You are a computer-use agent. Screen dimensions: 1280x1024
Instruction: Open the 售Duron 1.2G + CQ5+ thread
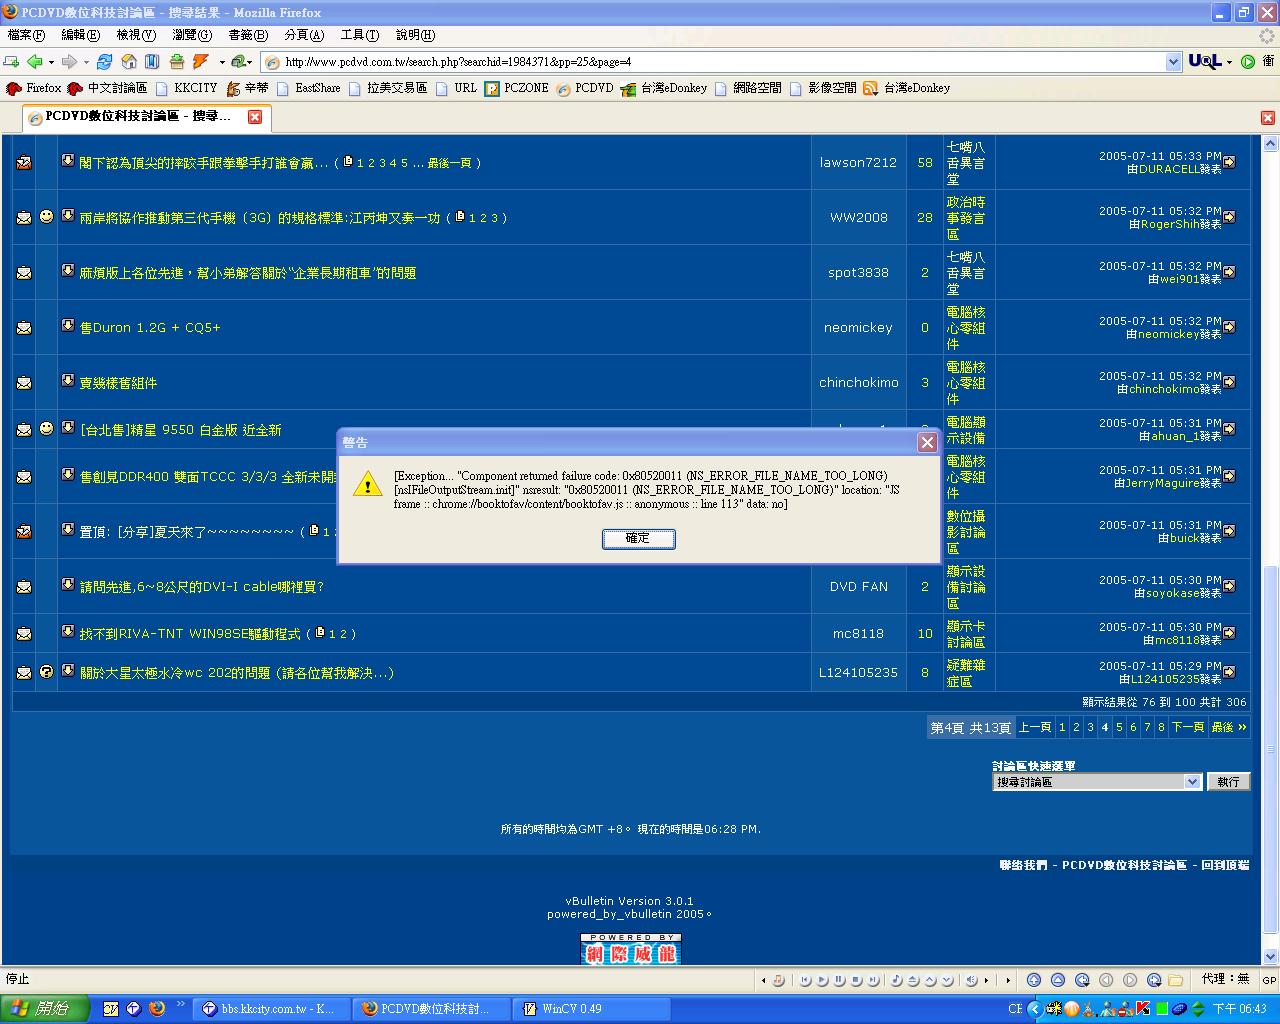pyautogui.click(x=150, y=328)
